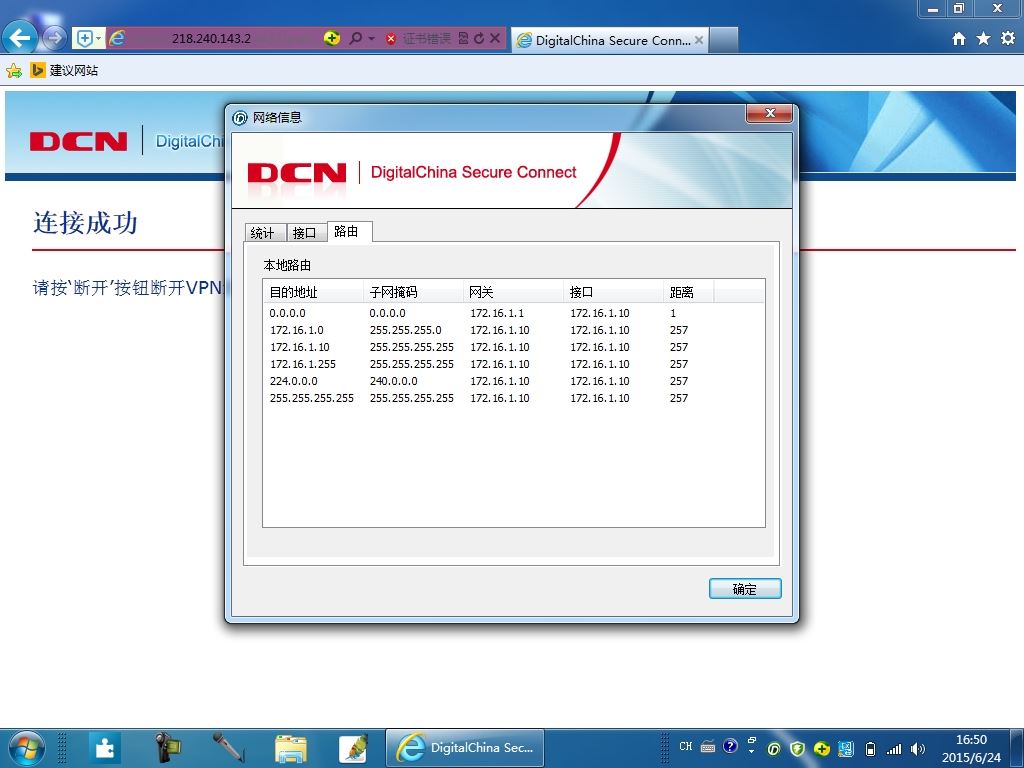Open a new blank browser tab
Viewport: 1024px width, 768px height.
pos(724,40)
